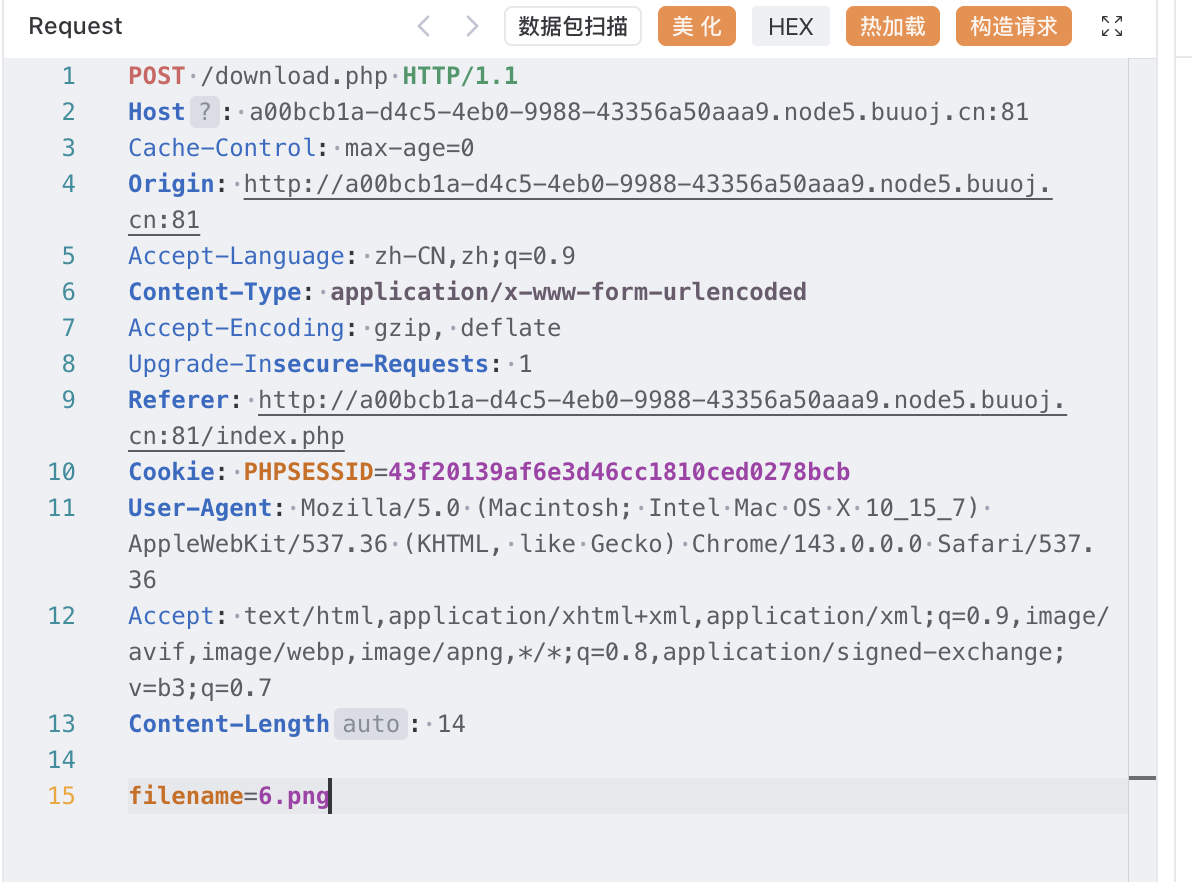Click the HTTP/1.1 protocol text
The image size is (1192, 882).
(x=460, y=76)
